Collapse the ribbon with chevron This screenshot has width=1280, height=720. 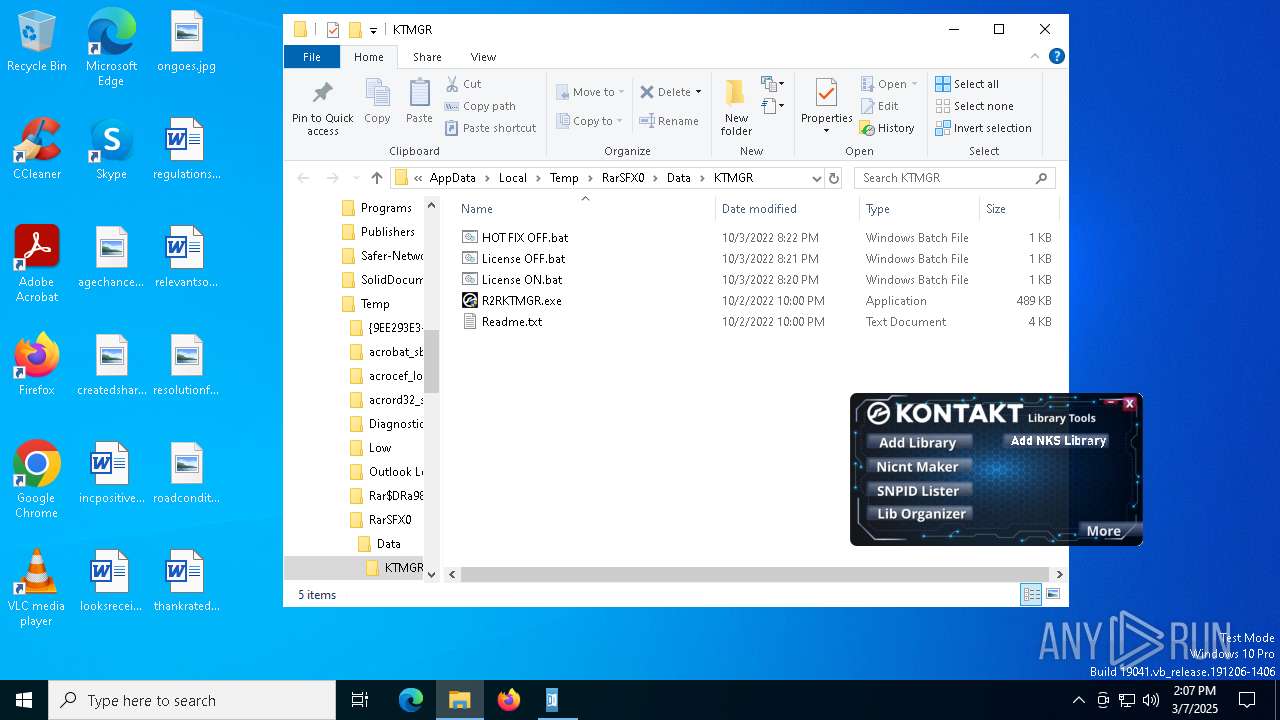tap(1035, 57)
